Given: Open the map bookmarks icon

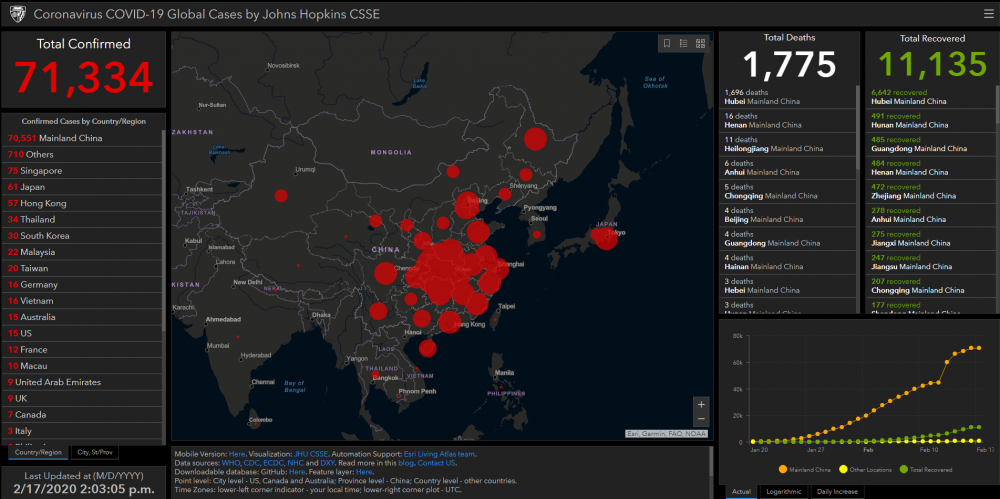Looking at the screenshot, I should click(x=666, y=43).
